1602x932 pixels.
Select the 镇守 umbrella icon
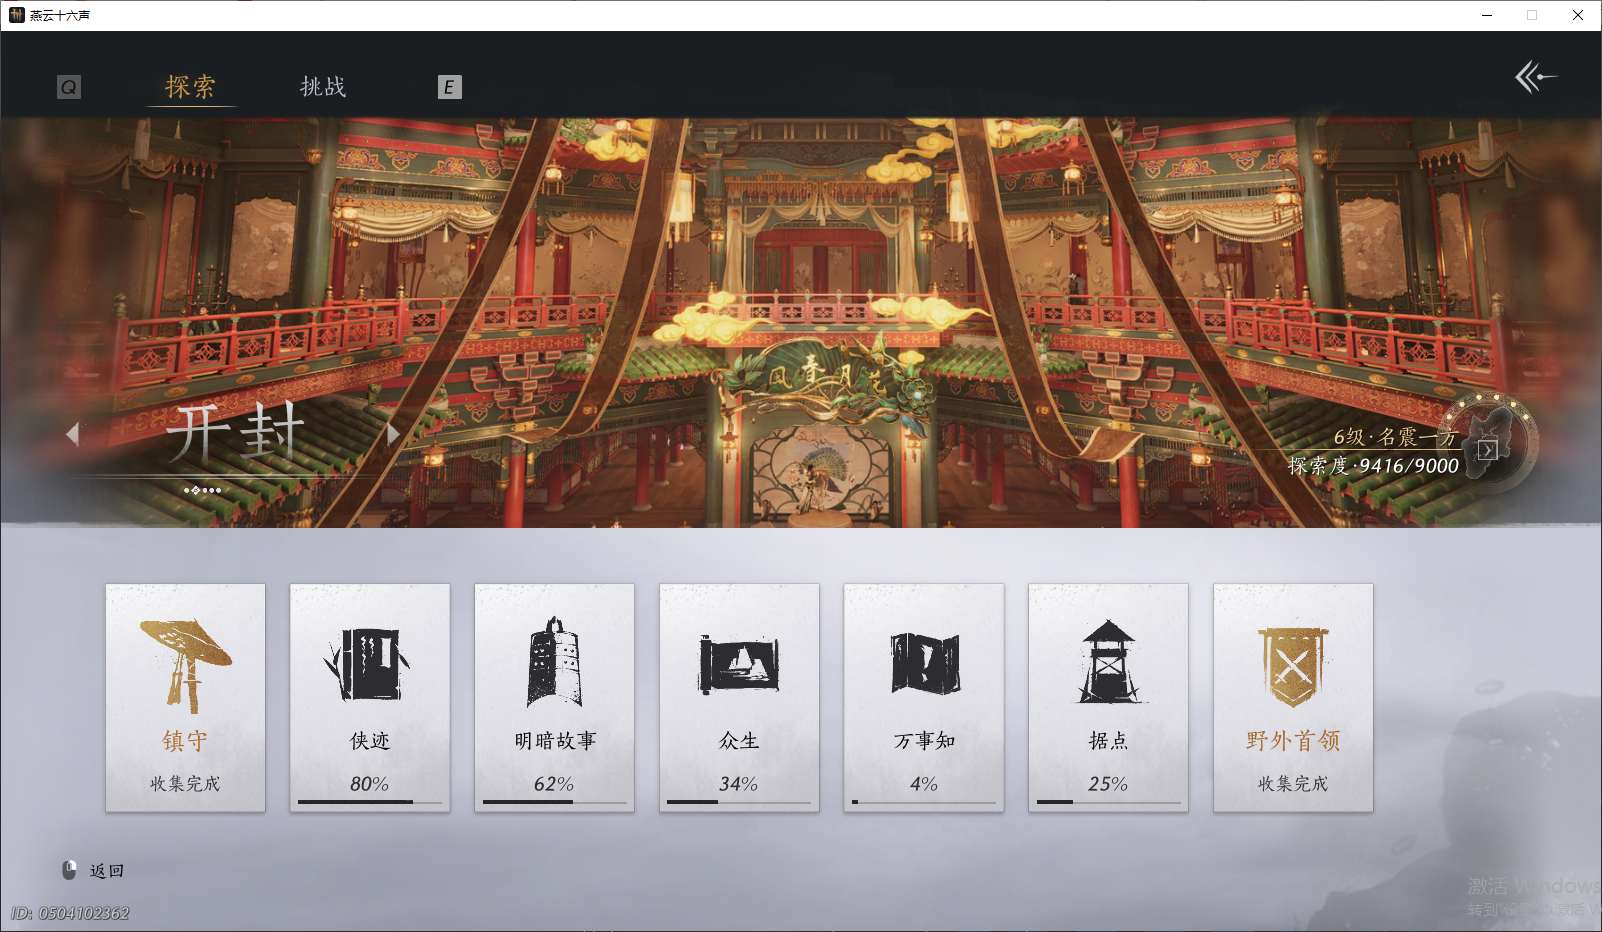pos(184,664)
